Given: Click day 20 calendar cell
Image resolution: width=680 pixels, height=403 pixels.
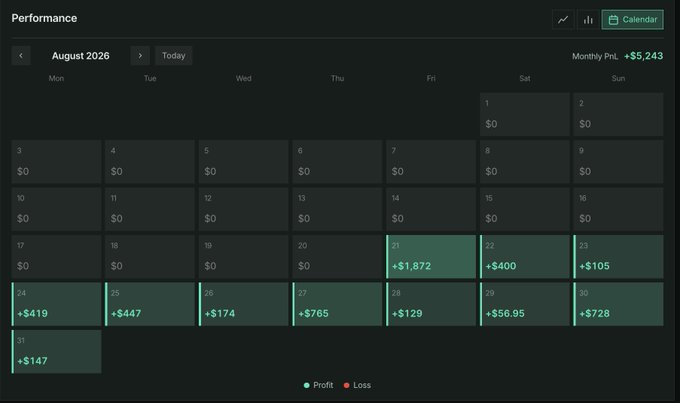Looking at the screenshot, I should pyautogui.click(x=337, y=257).
